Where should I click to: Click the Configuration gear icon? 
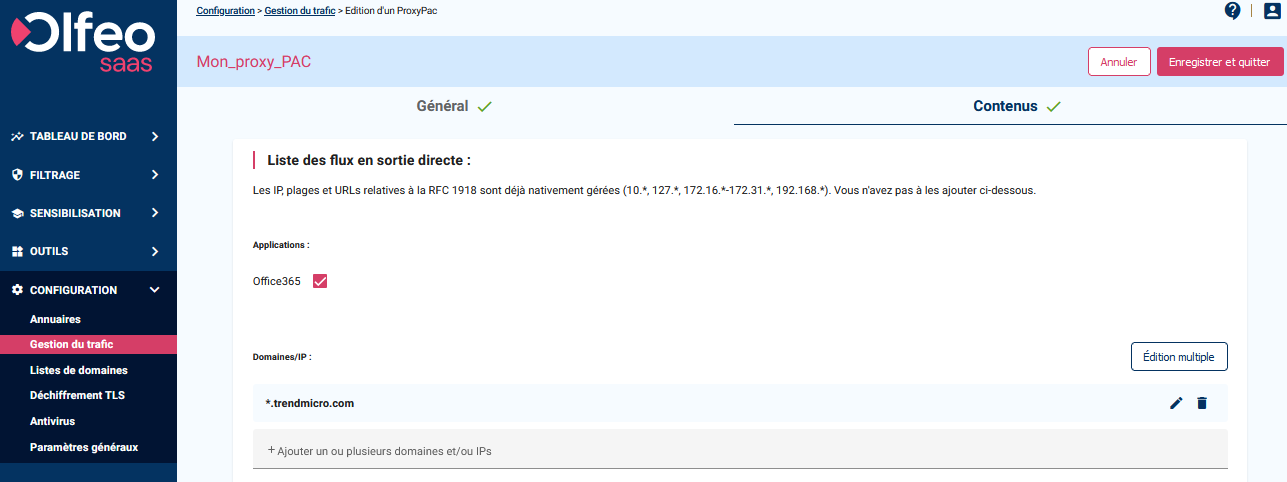[17, 290]
